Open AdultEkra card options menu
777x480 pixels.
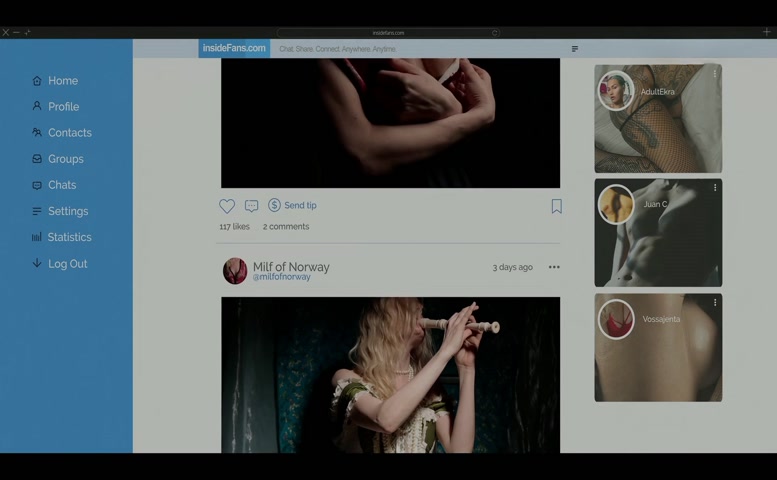pyautogui.click(x=714, y=74)
